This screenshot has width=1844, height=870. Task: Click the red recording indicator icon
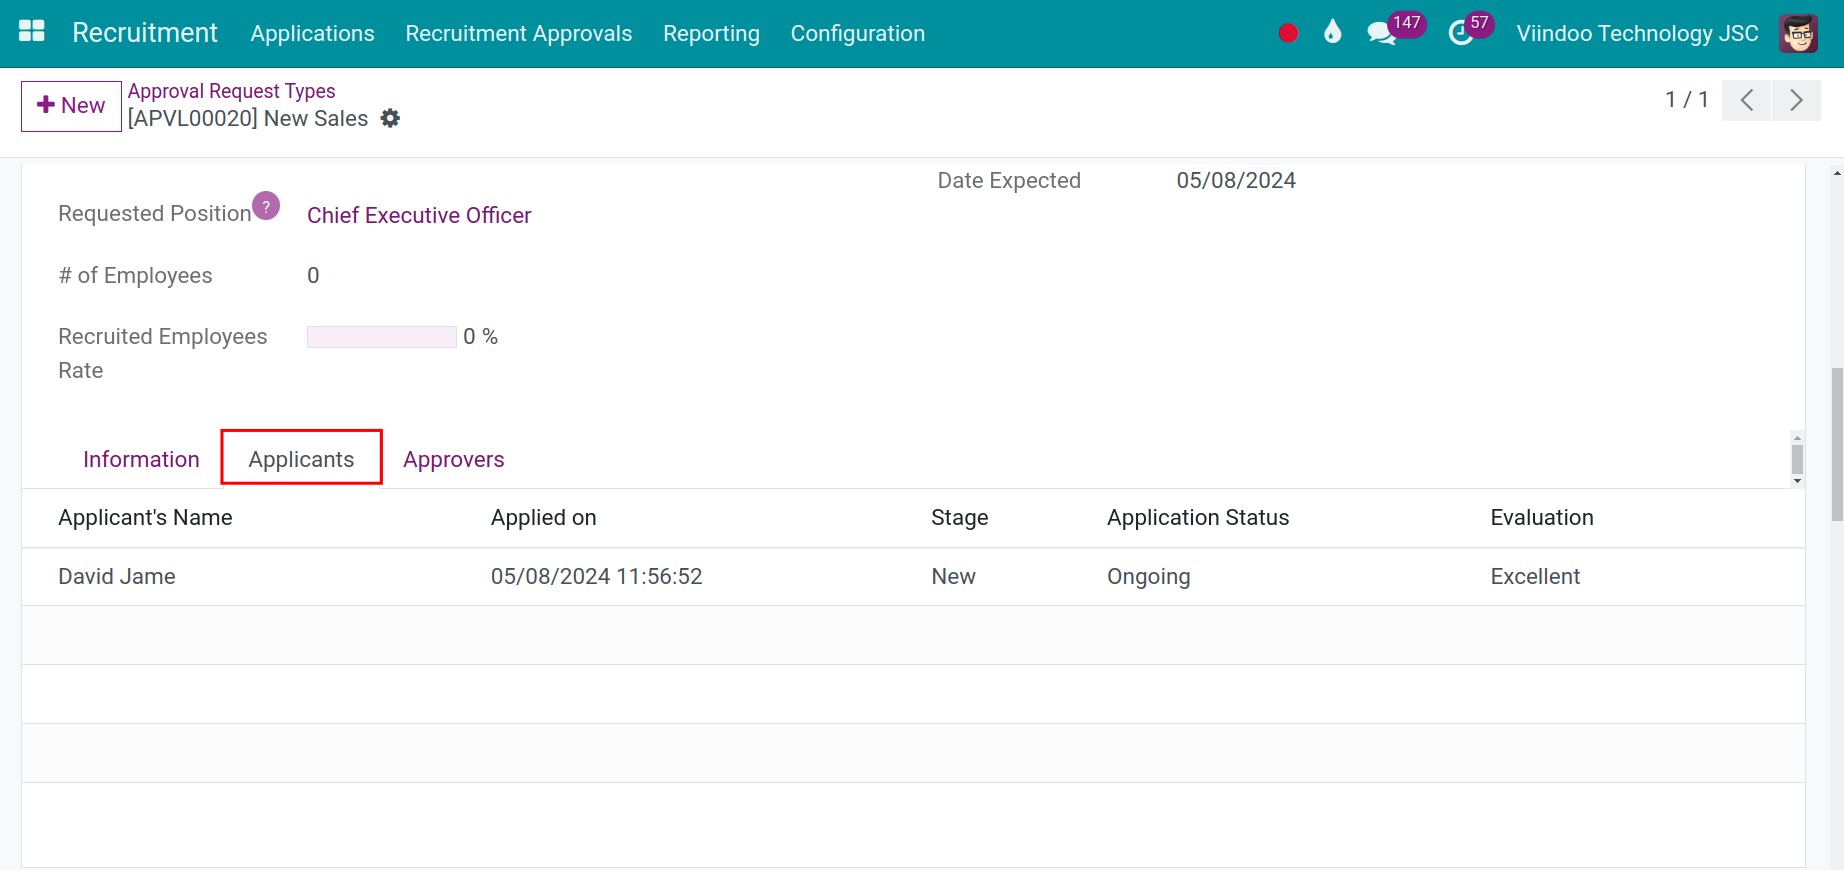[1288, 34]
